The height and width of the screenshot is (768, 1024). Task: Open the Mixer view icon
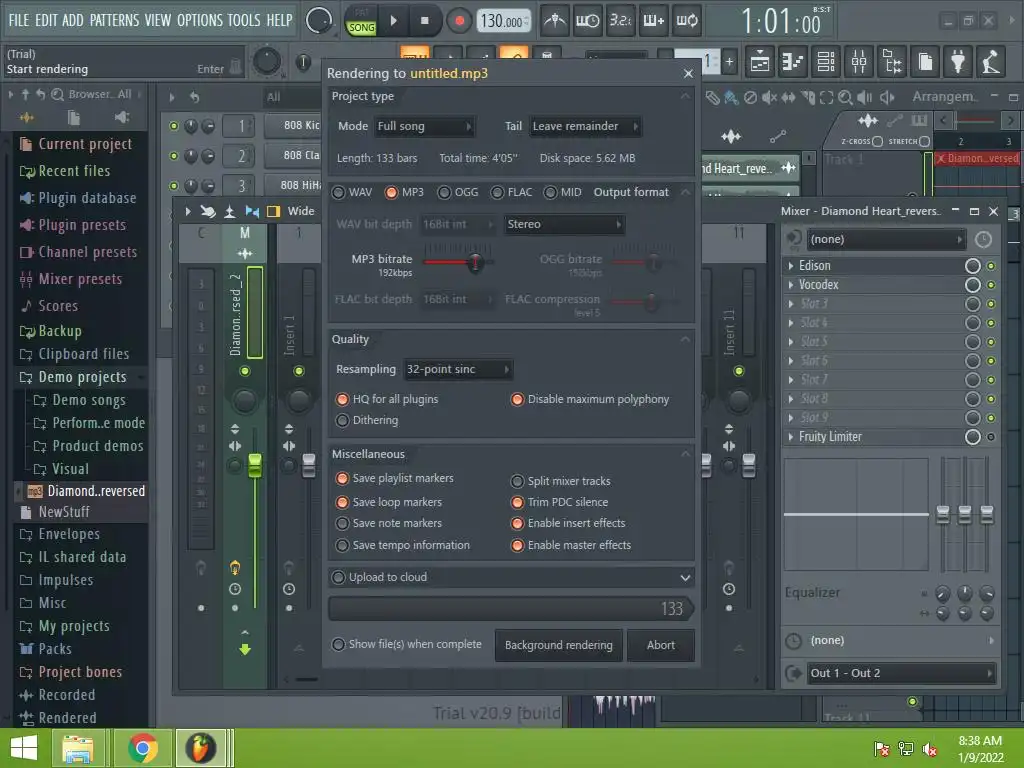click(859, 61)
